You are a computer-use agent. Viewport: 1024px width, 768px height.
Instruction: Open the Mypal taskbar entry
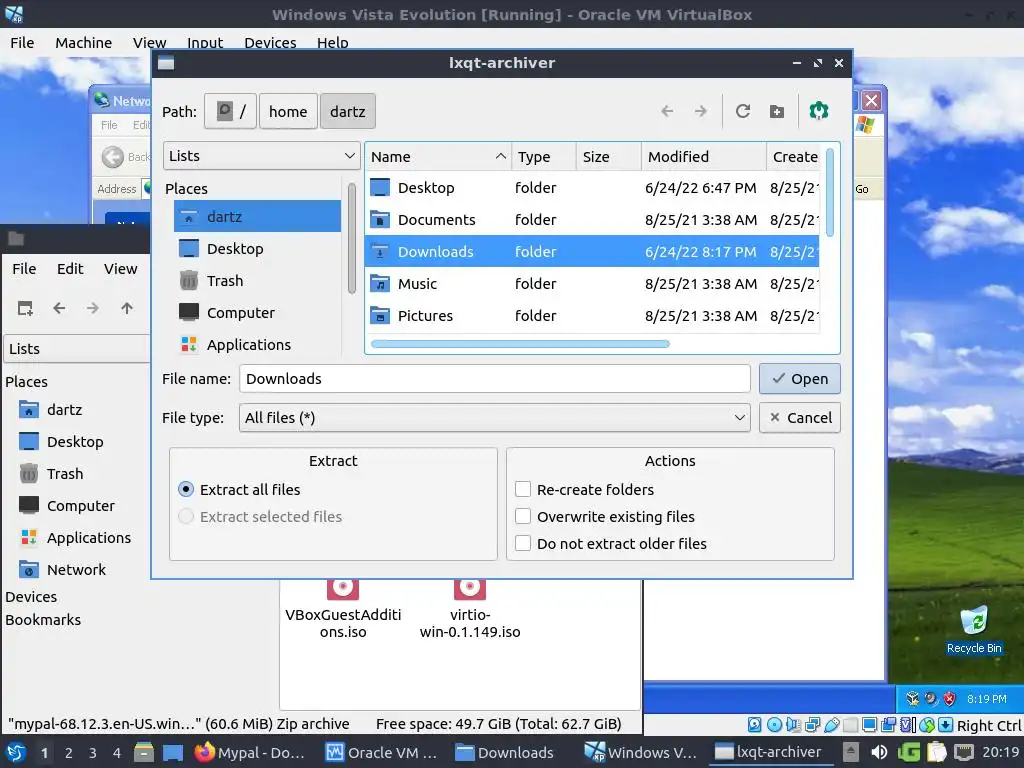250,752
